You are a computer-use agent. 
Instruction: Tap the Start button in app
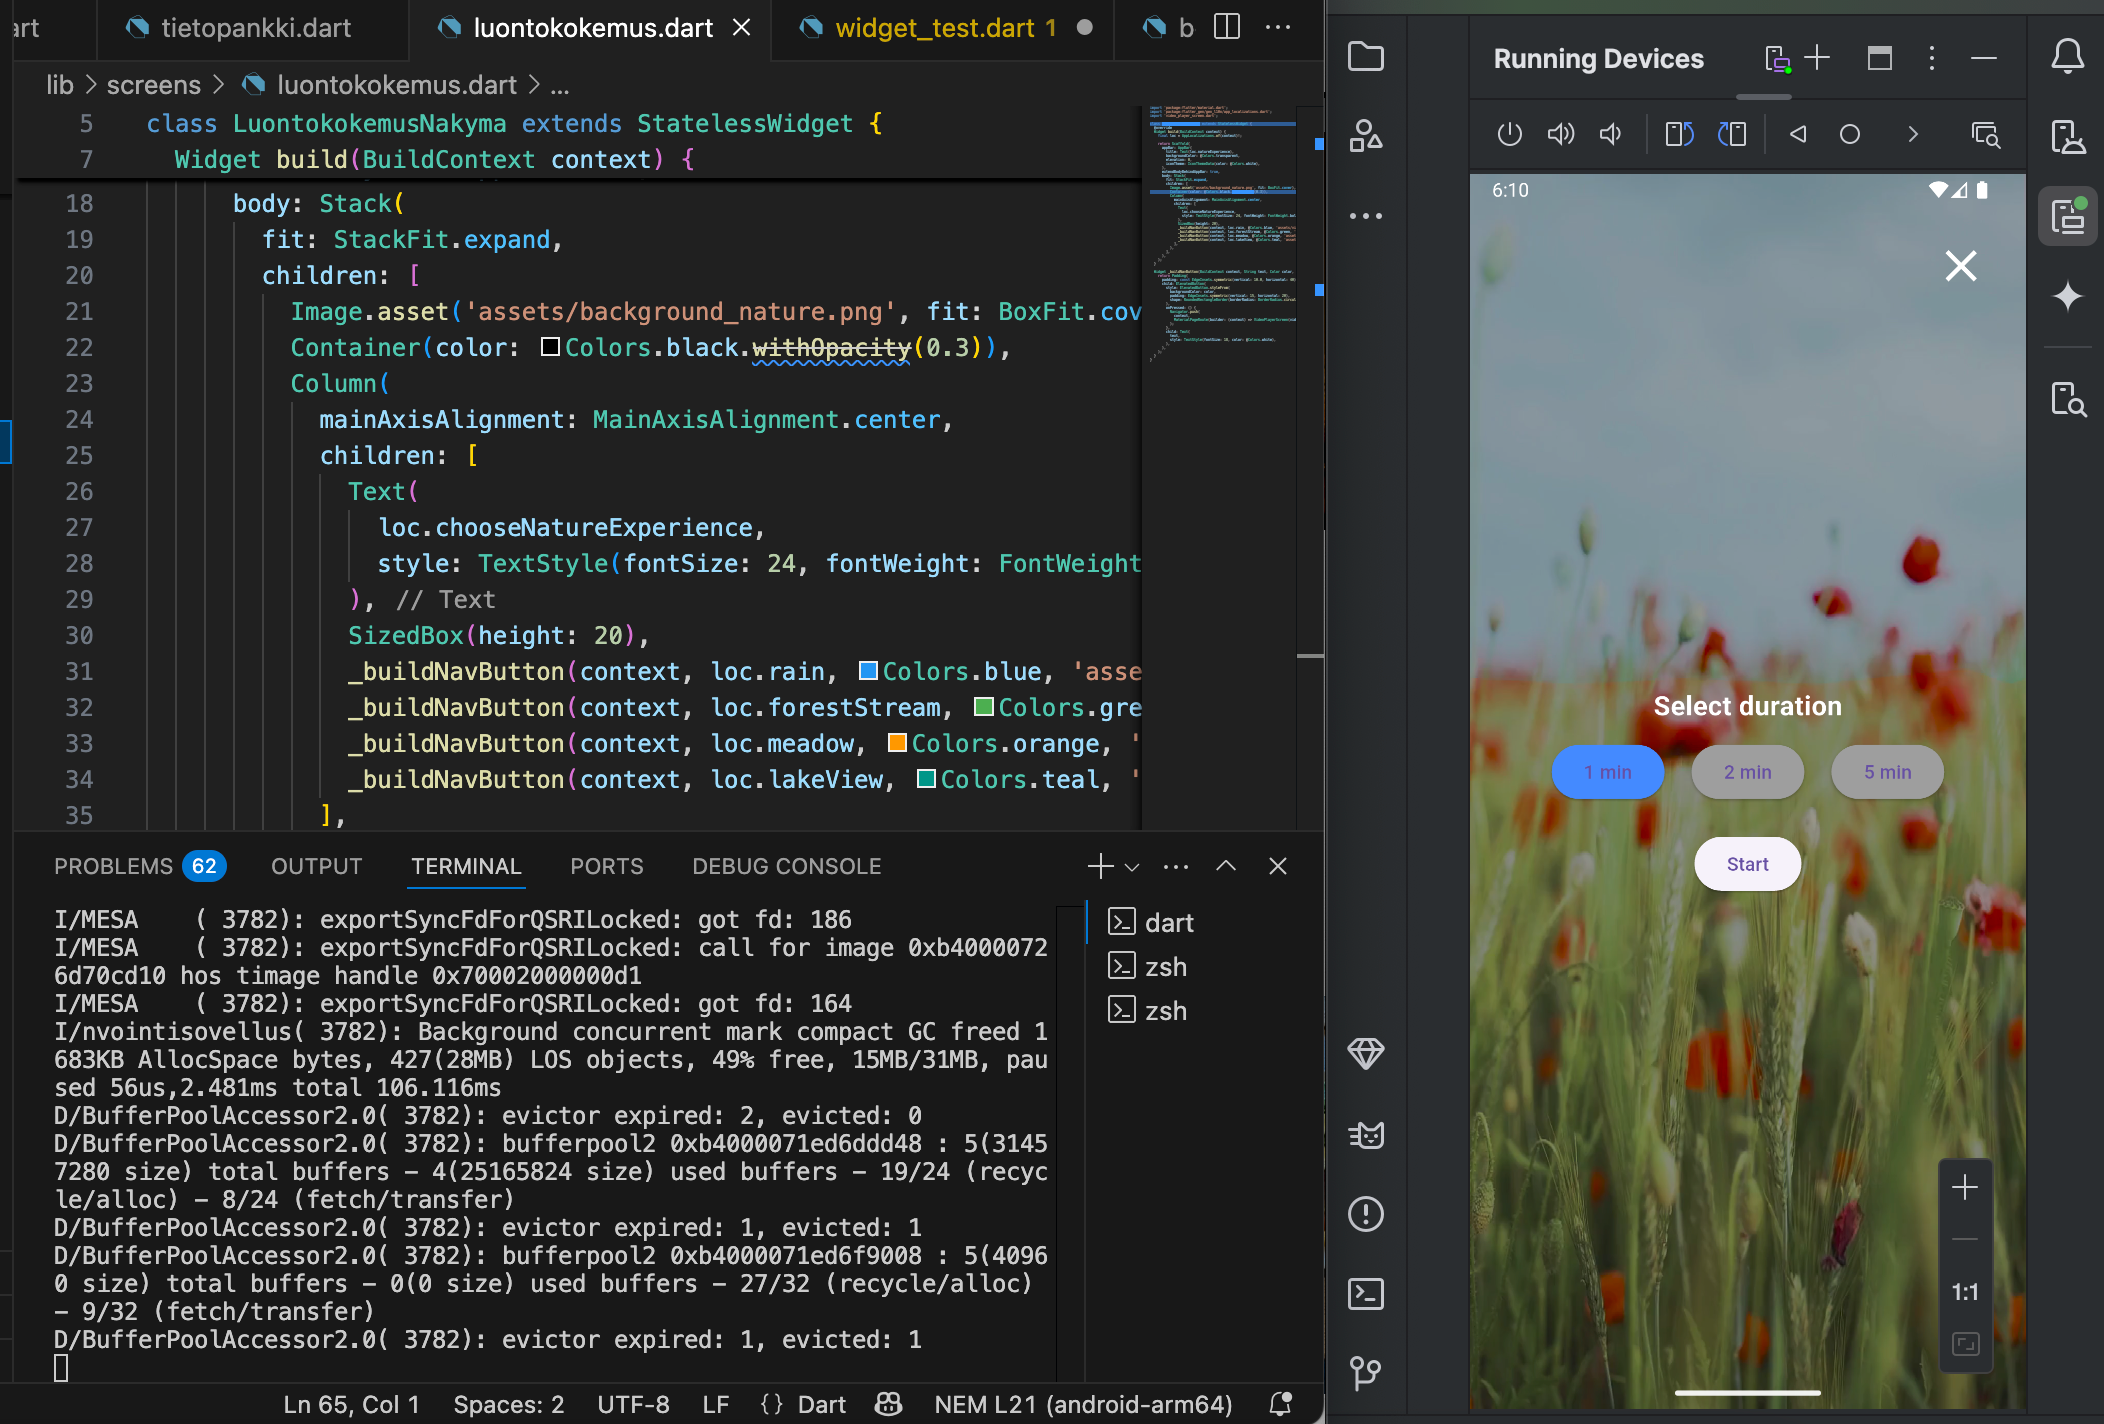[x=1747, y=864]
